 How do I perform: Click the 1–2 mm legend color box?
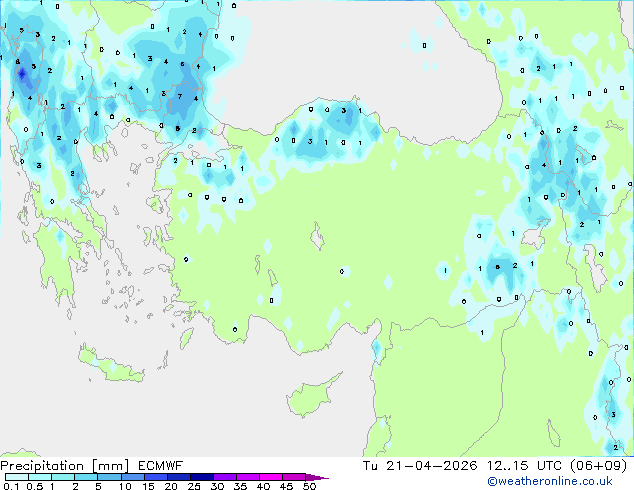point(63,477)
